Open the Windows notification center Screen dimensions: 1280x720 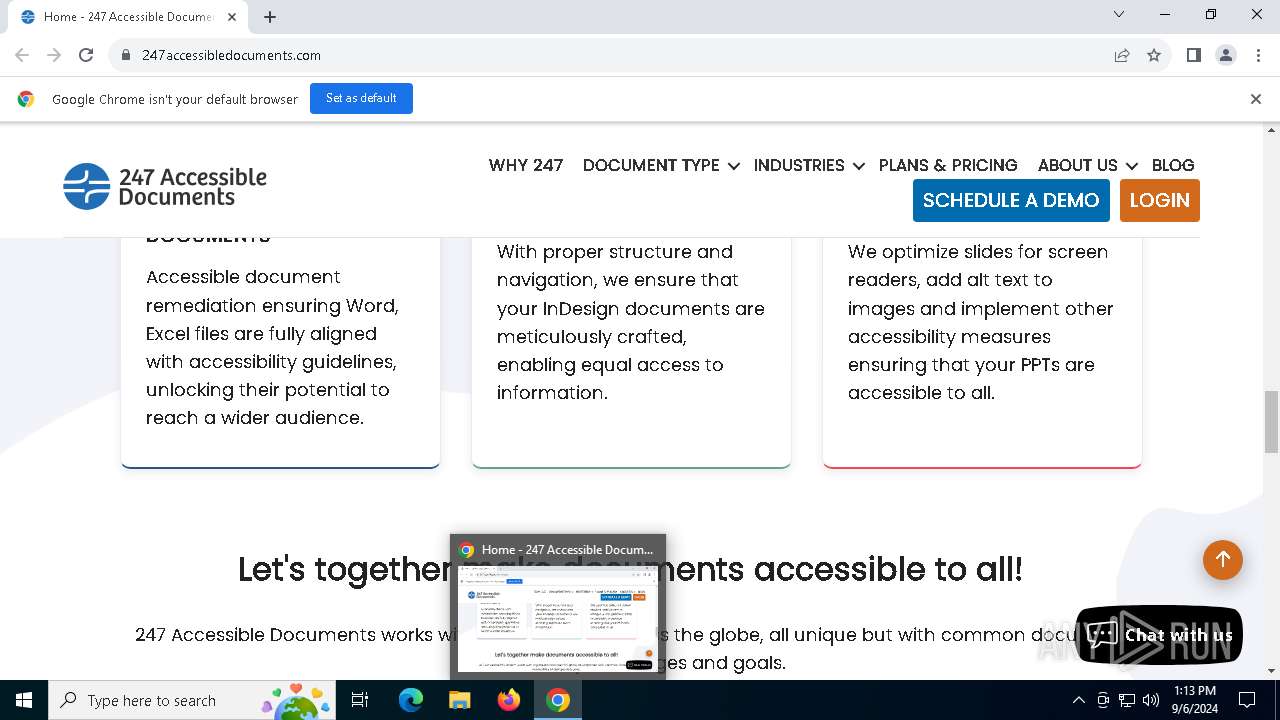(x=1247, y=700)
